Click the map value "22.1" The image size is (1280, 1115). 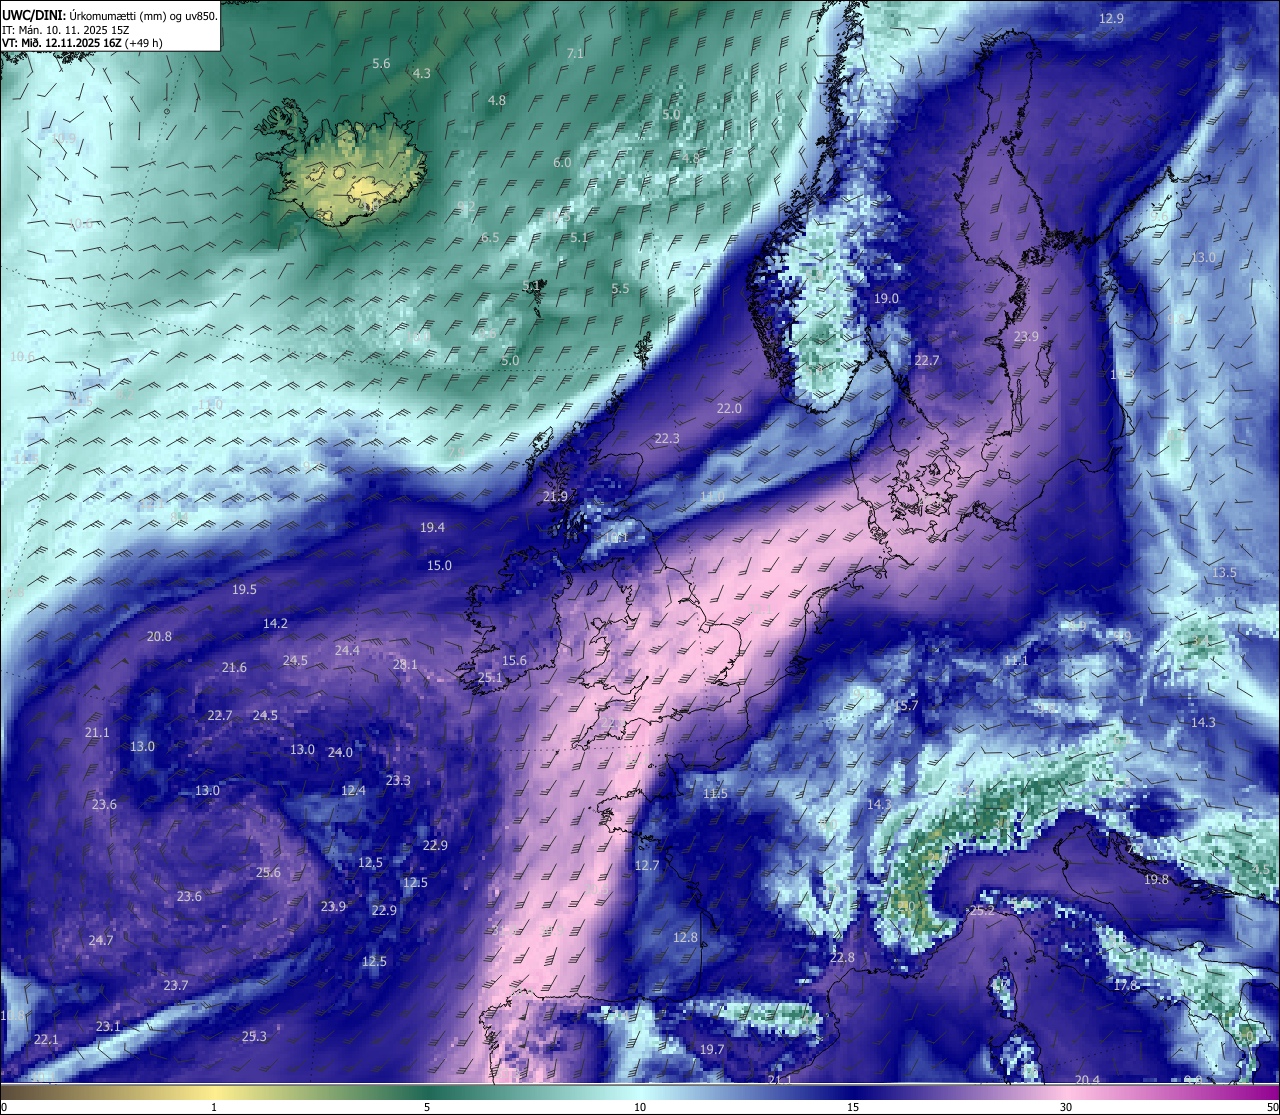(x=46, y=1040)
